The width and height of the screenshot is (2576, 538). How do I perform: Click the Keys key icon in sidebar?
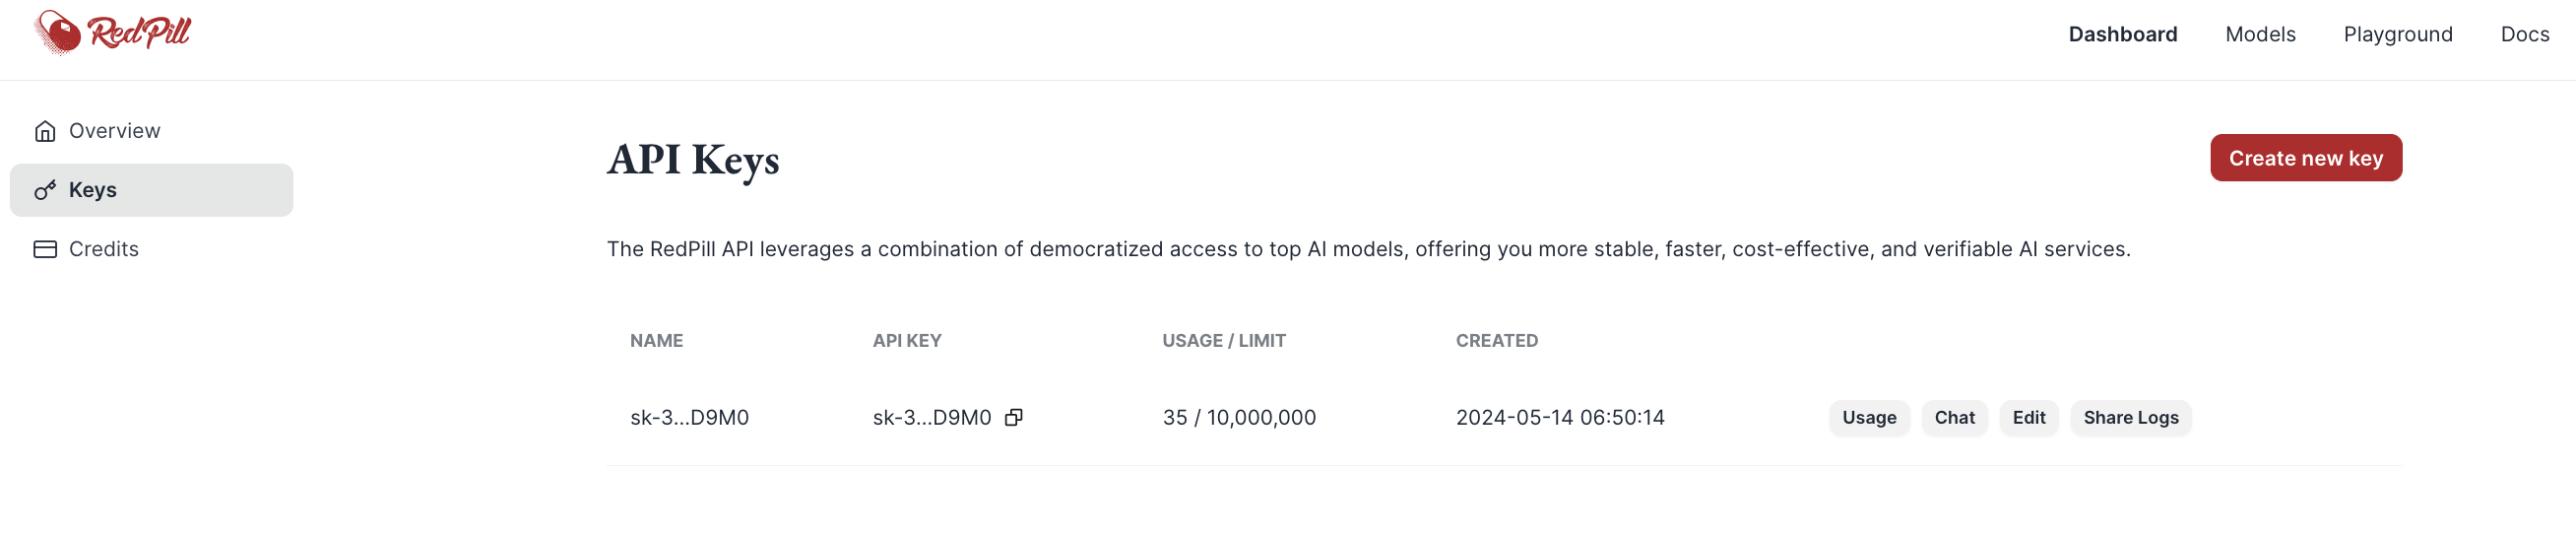coord(45,190)
